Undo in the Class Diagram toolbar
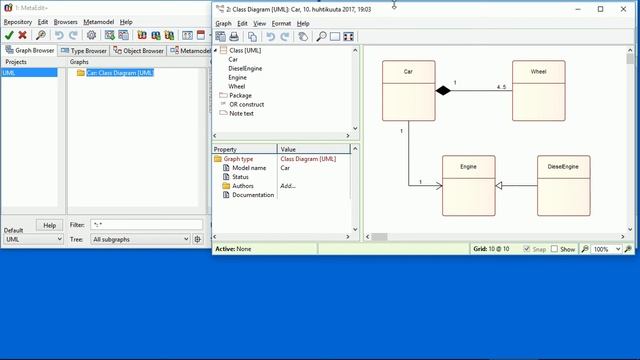The height and width of the screenshot is (360, 640). (x=271, y=37)
